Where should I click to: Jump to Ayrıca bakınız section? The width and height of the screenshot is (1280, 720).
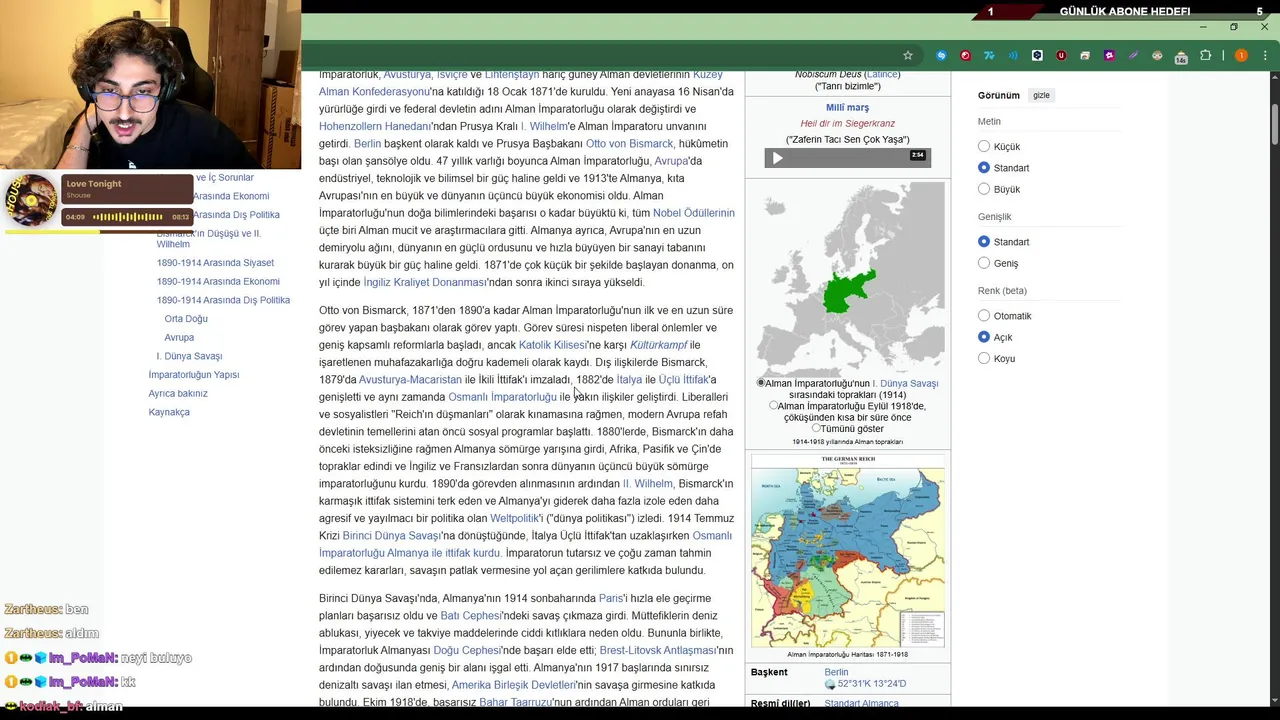[x=178, y=394]
